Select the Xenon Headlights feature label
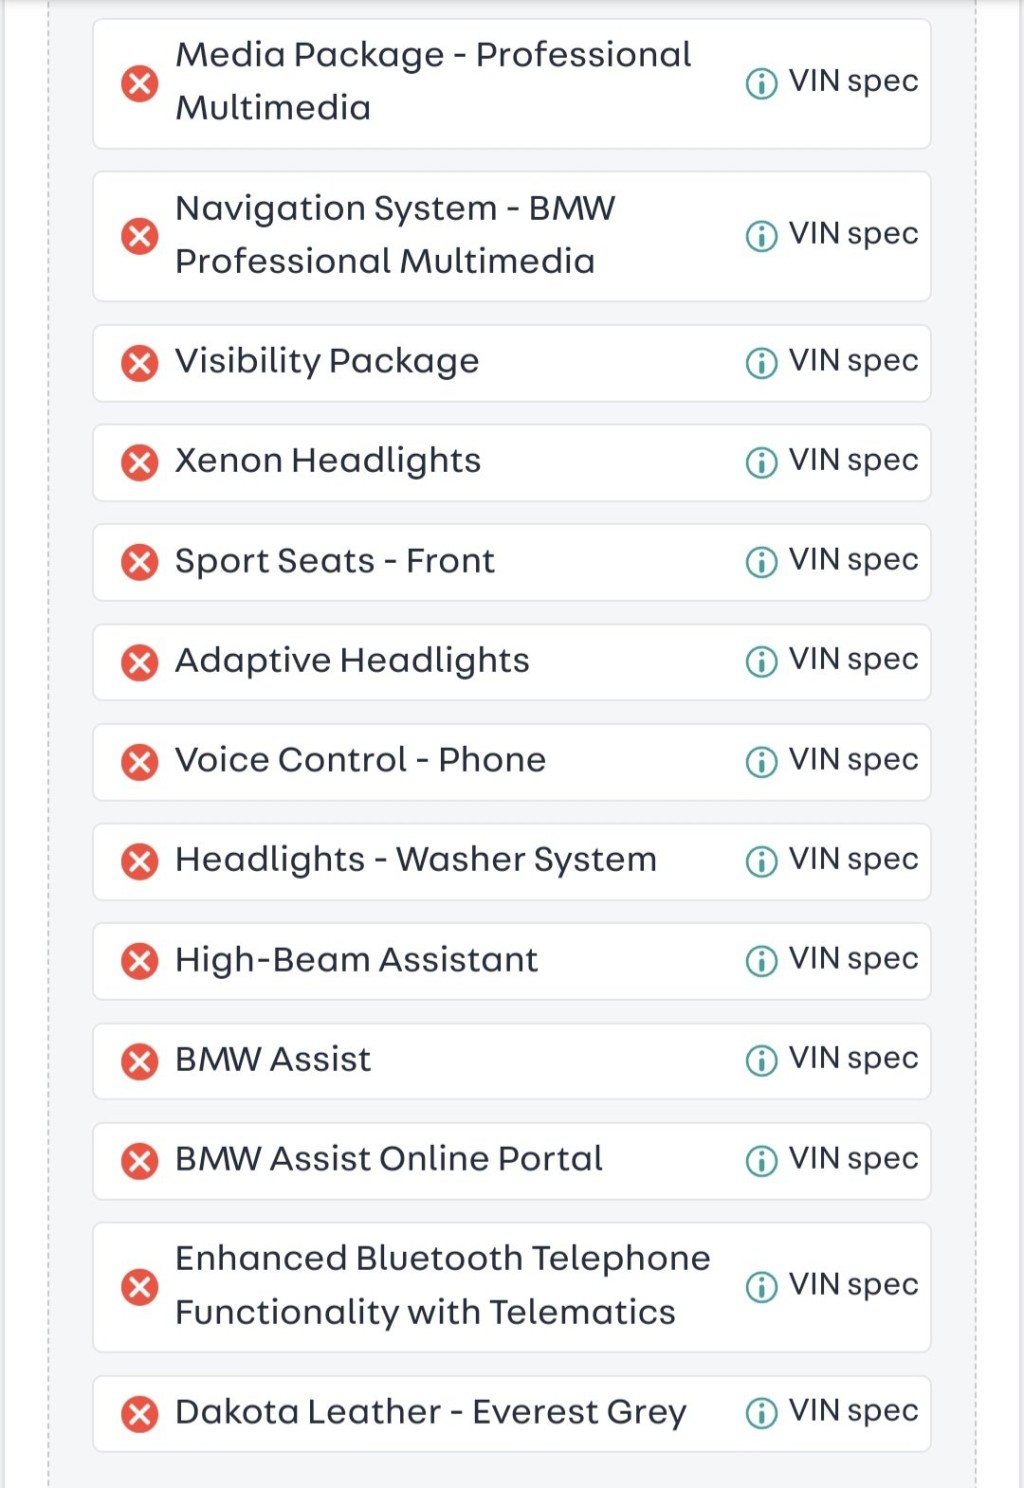The image size is (1024, 1488). tap(328, 461)
